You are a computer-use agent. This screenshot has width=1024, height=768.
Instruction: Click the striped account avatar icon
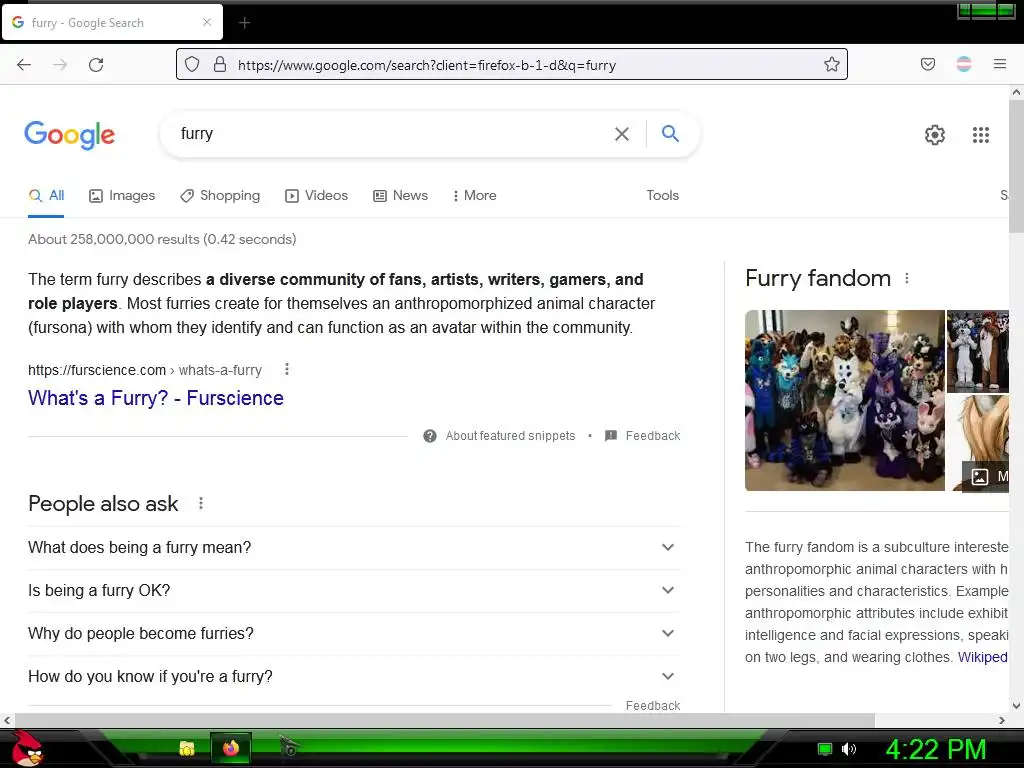pyautogui.click(x=964, y=64)
